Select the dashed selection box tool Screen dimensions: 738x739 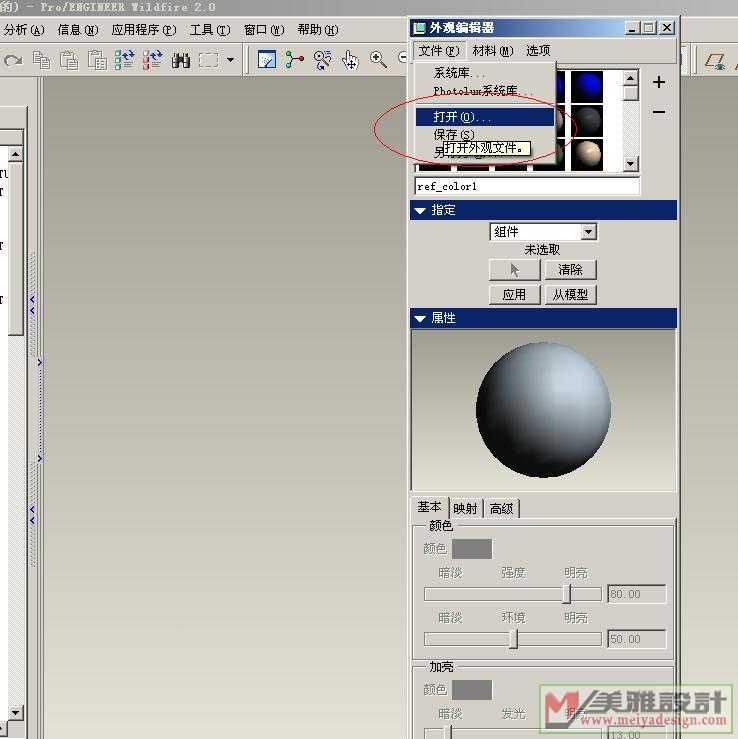click(209, 60)
